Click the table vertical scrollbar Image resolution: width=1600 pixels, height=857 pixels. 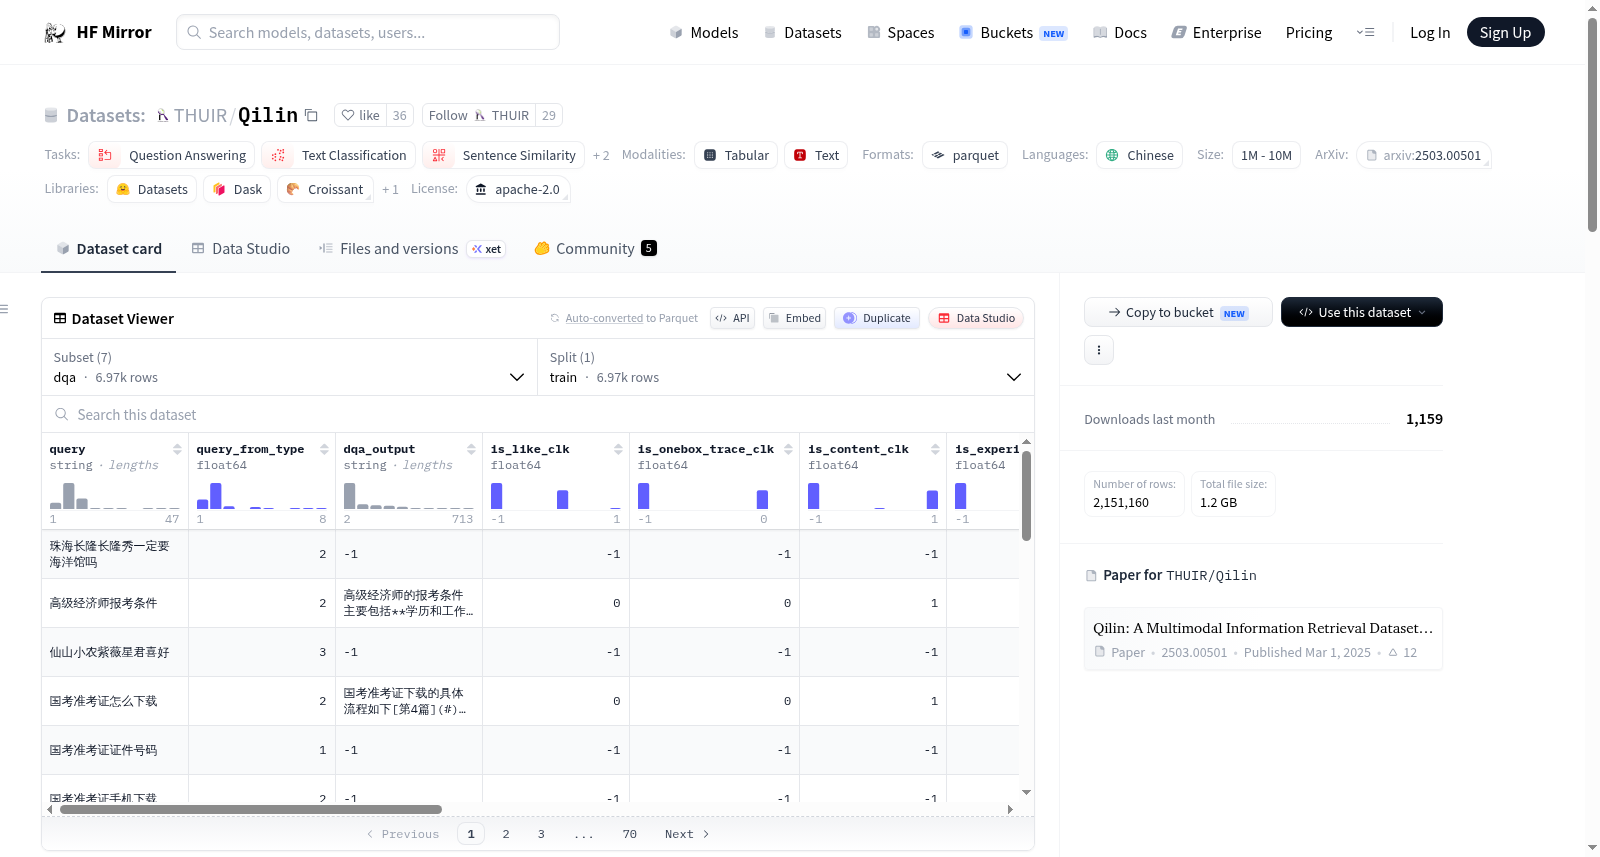pos(1026,496)
